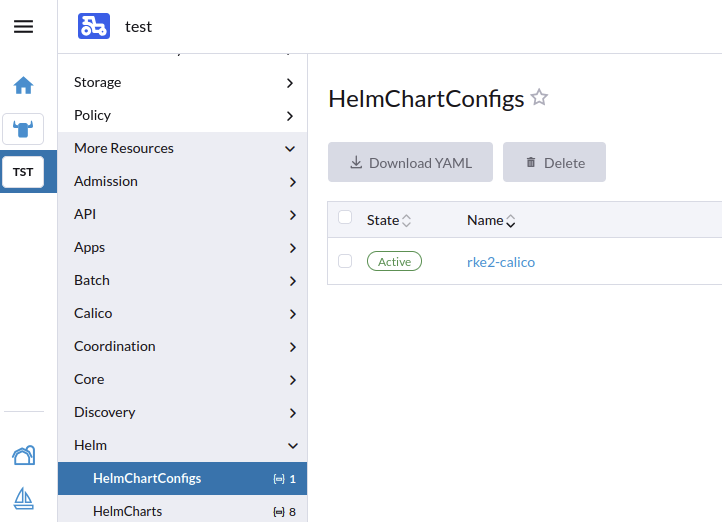Expand the API group chevron
The height and width of the screenshot is (522, 722).
tap(292, 215)
